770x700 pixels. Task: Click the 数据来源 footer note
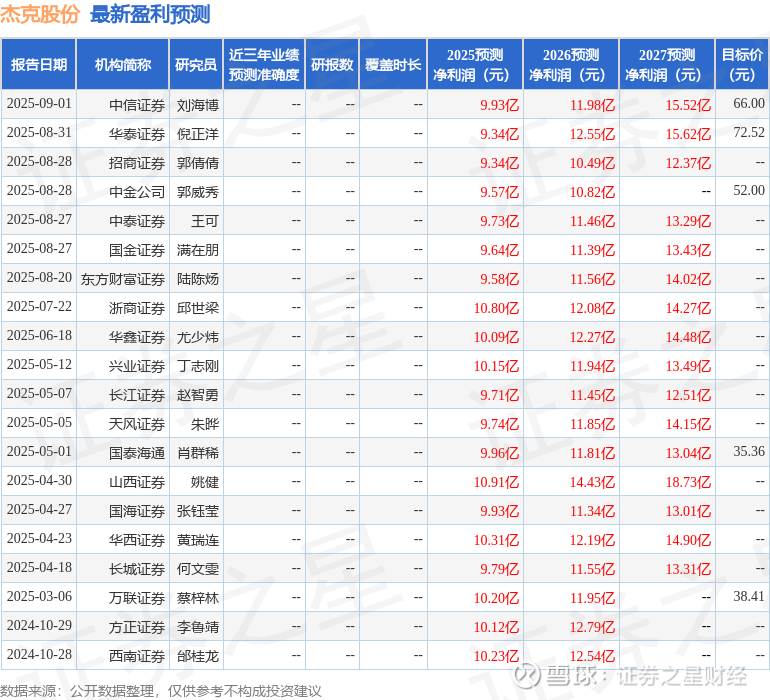161,691
